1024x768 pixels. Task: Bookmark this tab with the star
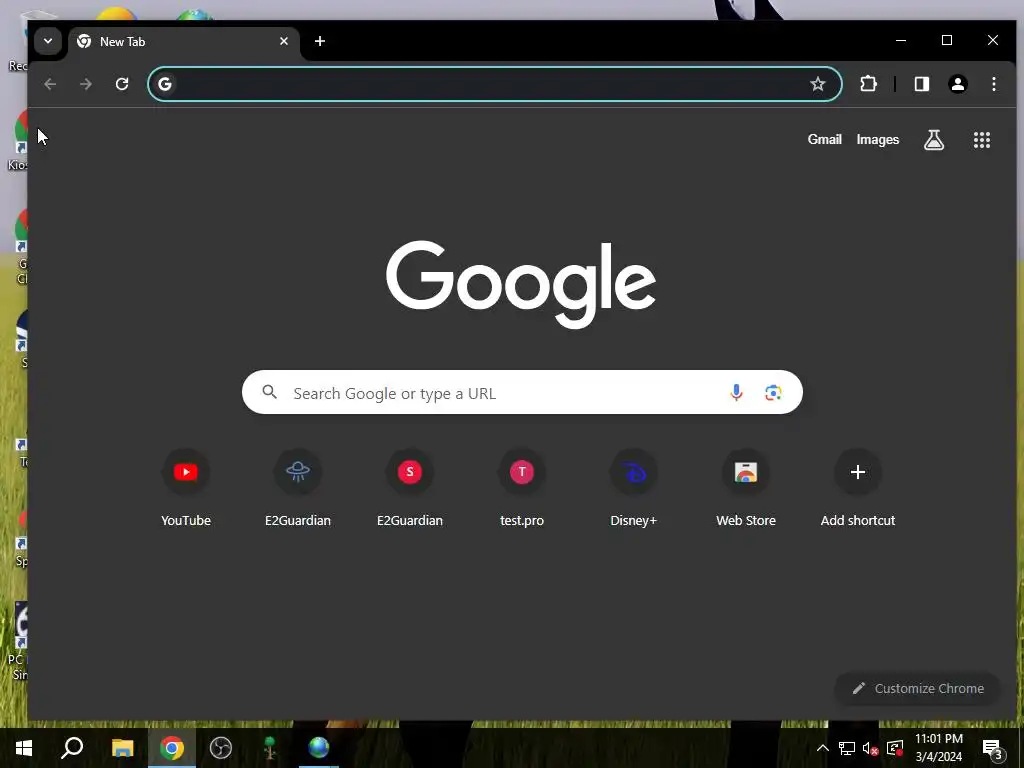[x=818, y=84]
